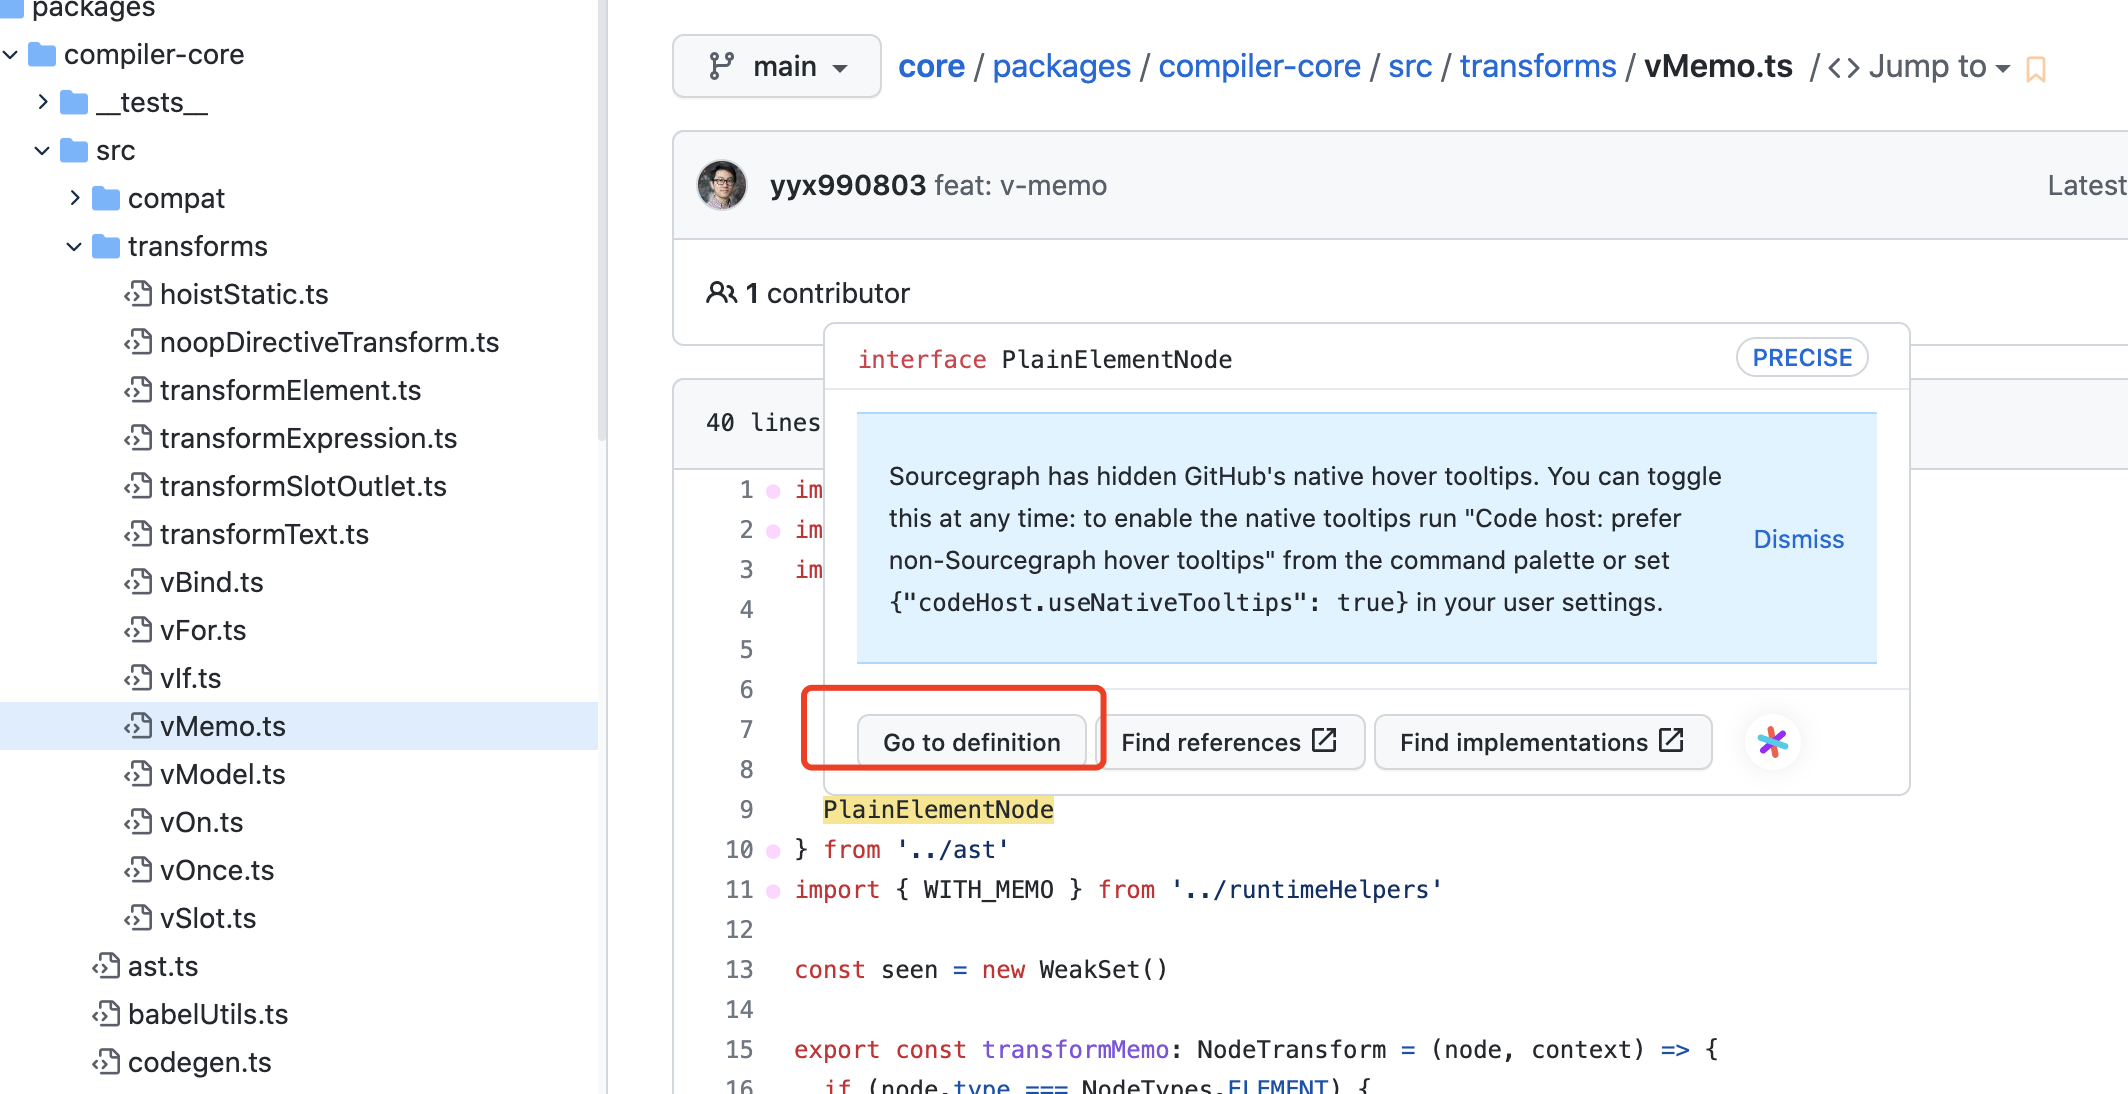This screenshot has width=2128, height=1094.
Task: Click the external link icon on Find references
Action: pos(1325,740)
